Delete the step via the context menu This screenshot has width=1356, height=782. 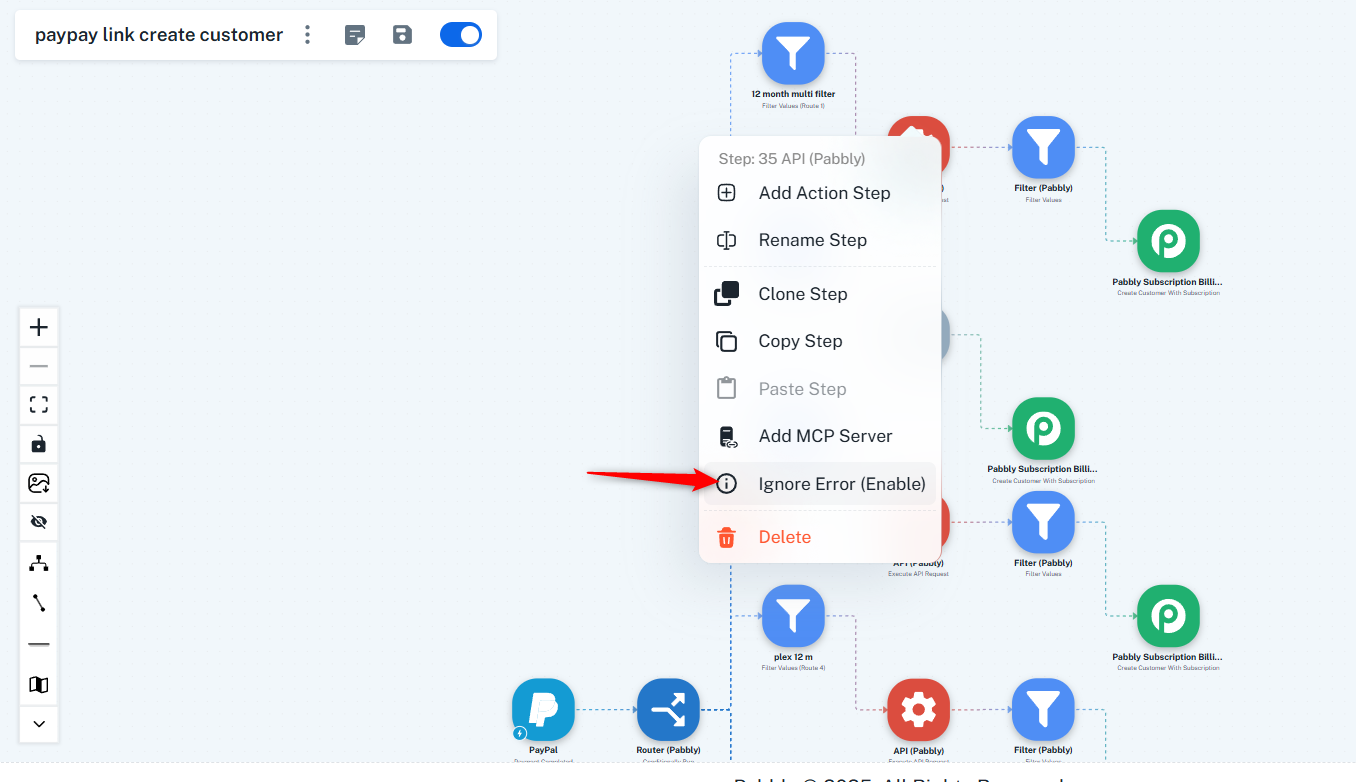(x=820, y=537)
